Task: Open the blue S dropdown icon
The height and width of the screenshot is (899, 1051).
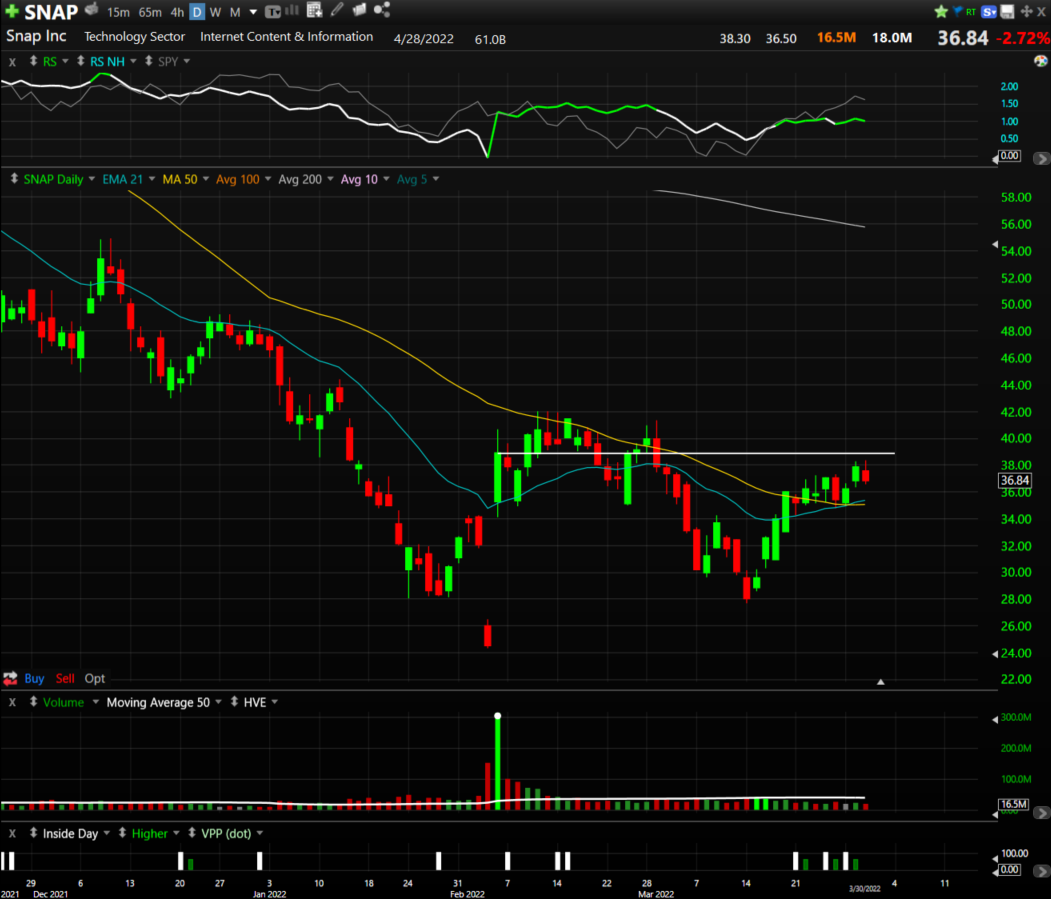Action: tap(989, 12)
